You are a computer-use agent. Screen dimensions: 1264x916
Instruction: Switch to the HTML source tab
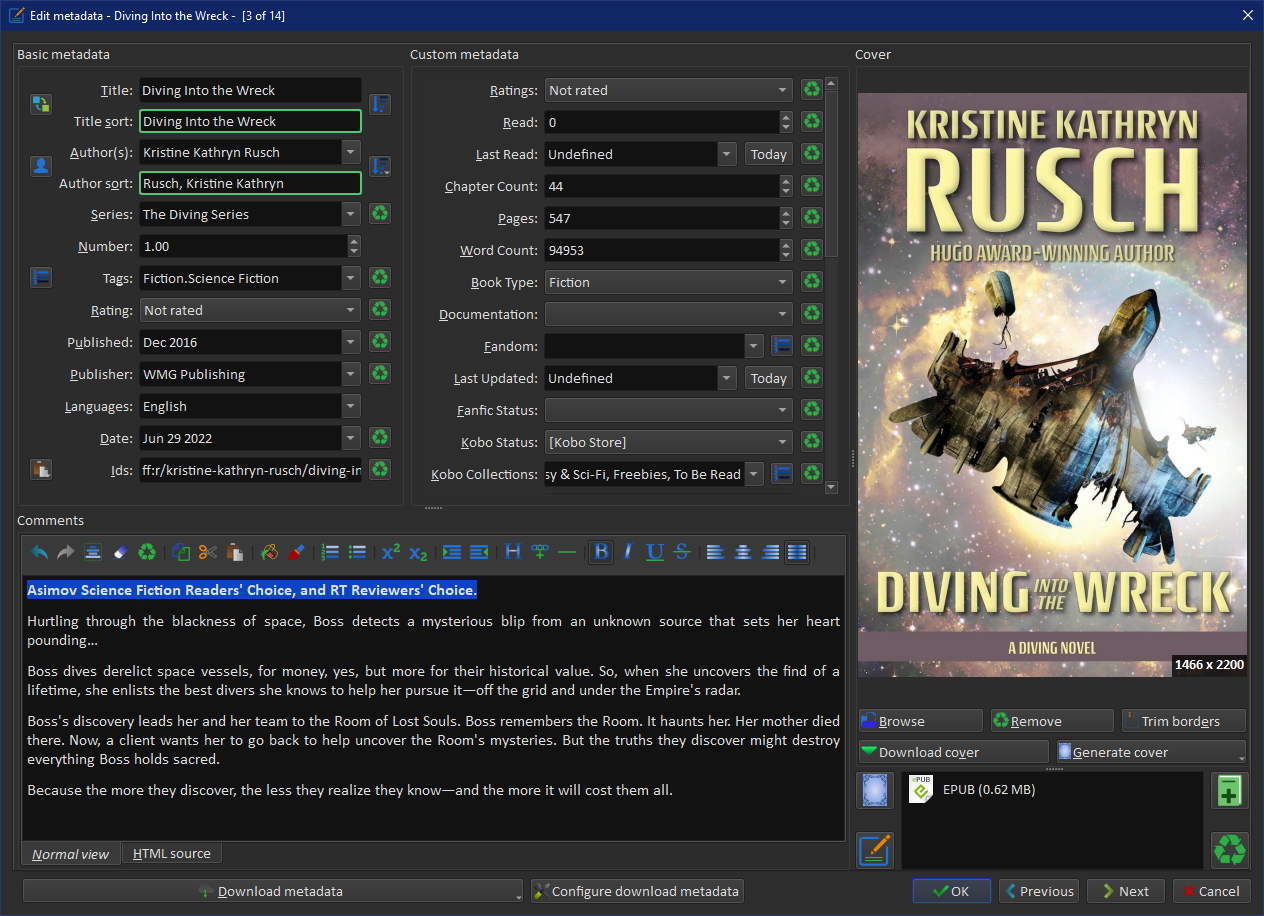171,854
